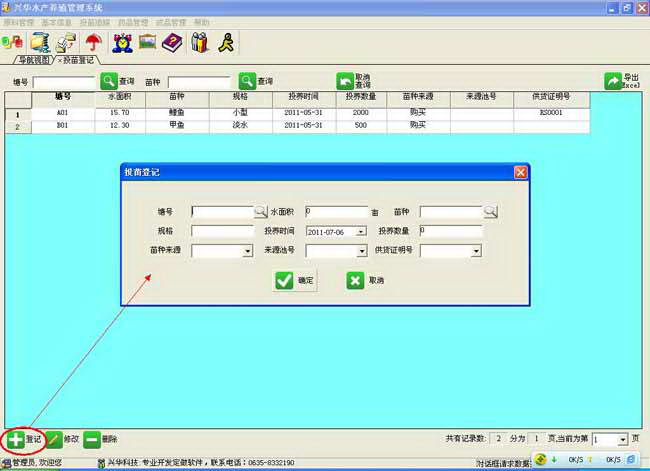Click the people group toolbar icon

[200, 43]
